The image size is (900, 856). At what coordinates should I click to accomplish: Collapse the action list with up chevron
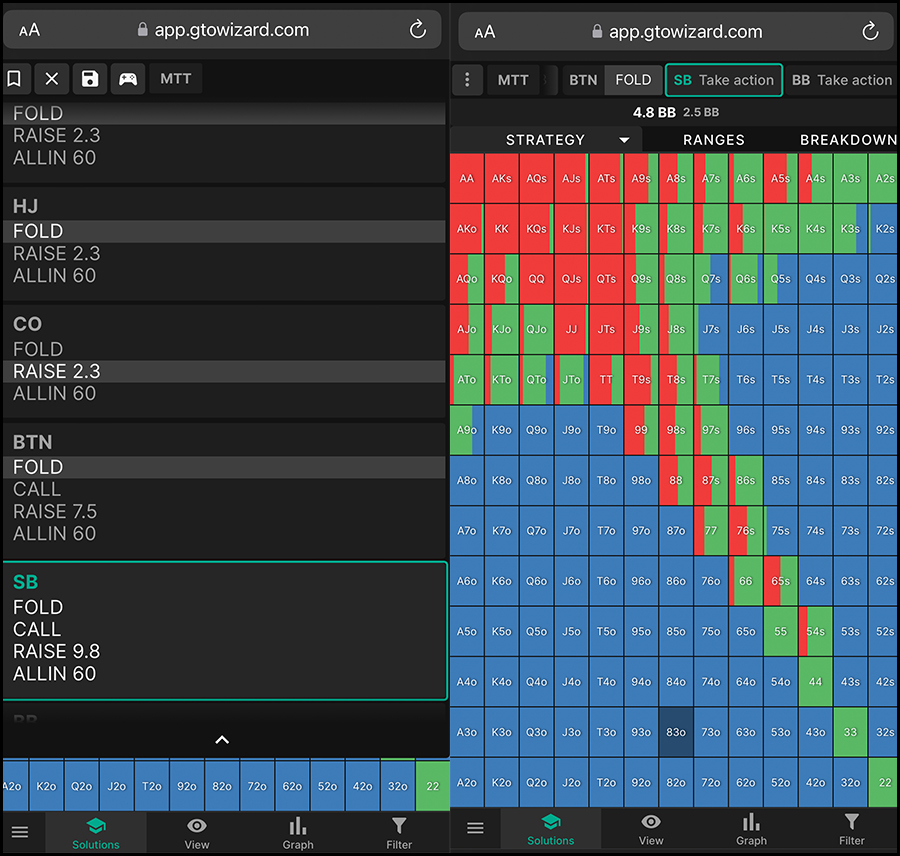coord(222,739)
